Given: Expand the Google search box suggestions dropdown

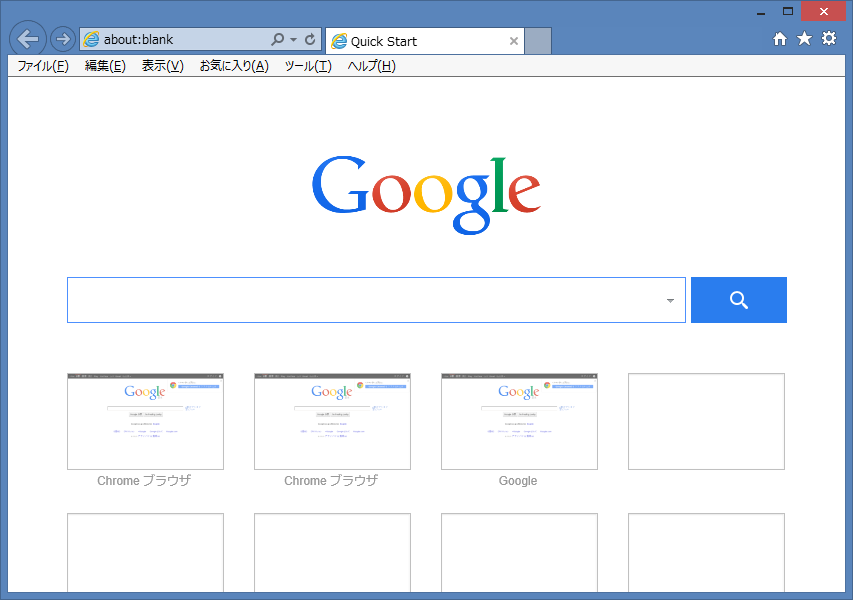Looking at the screenshot, I should [670, 300].
